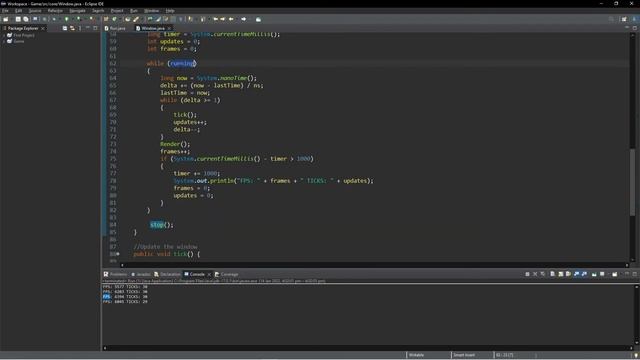Image resolution: width=640 pixels, height=360 pixels.
Task: Open the Search menu
Action: [x=98, y=11]
